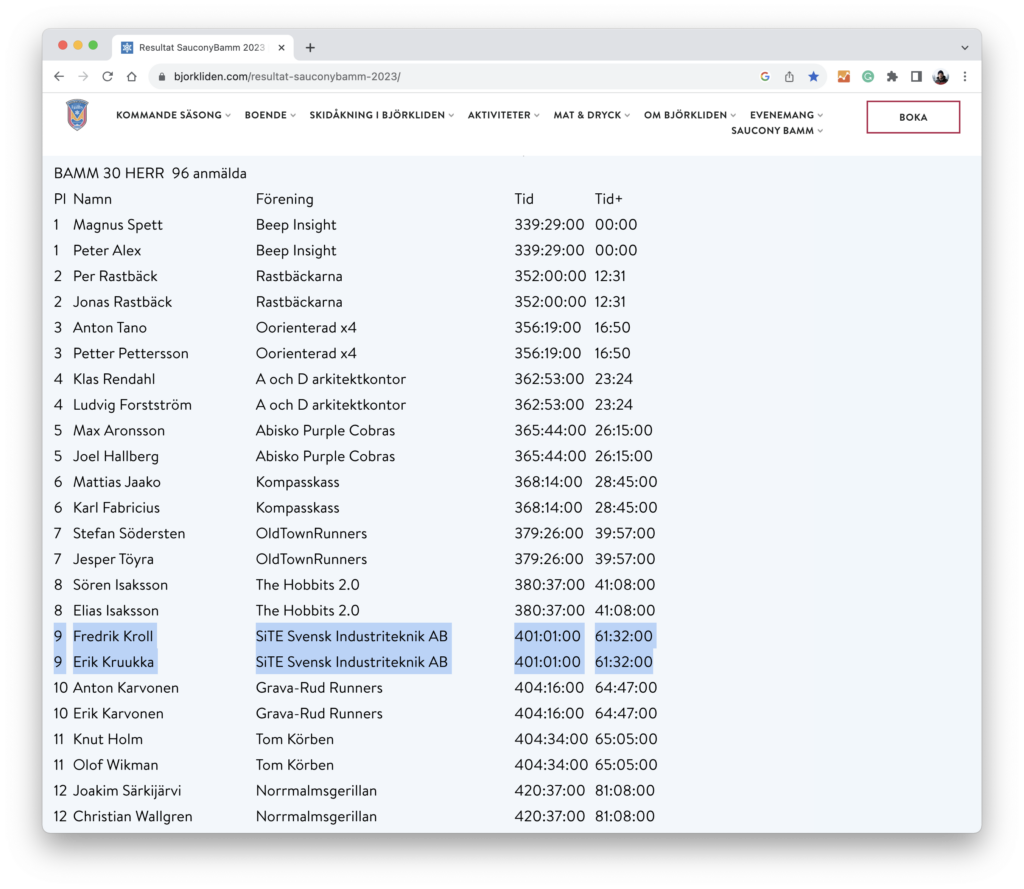This screenshot has height=889, width=1024.
Task: Expand the Aktiviteter menu
Action: (504, 115)
